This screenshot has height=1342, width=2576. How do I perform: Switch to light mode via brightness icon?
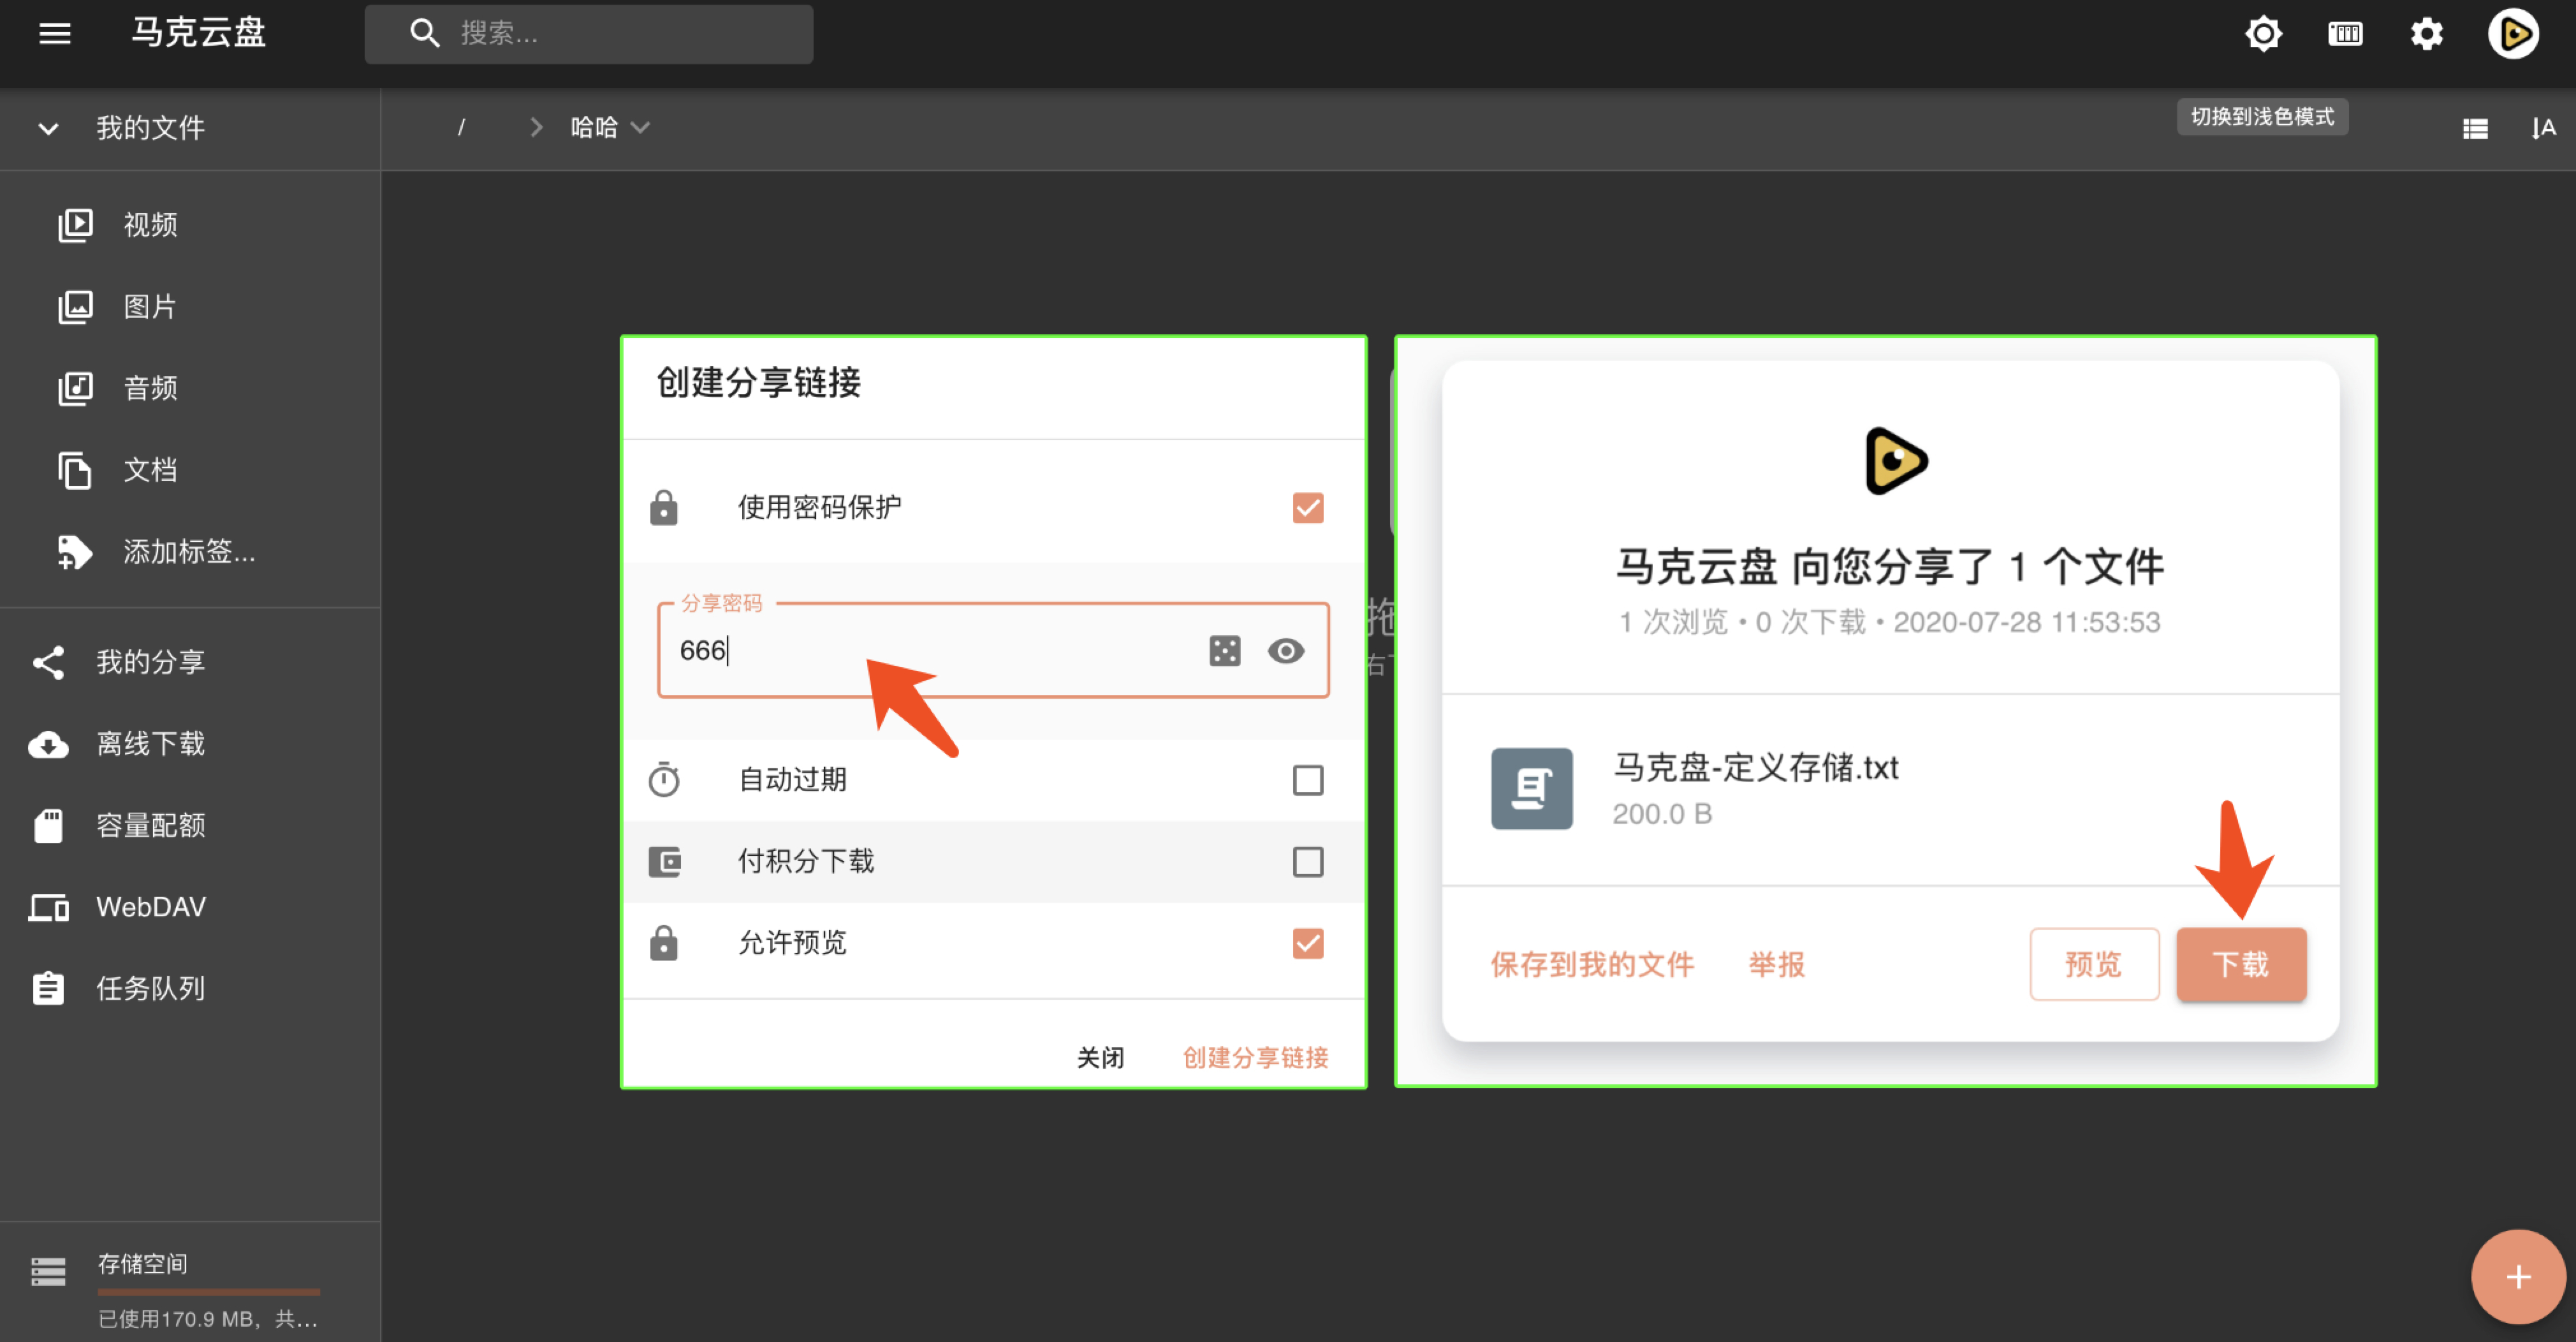point(2263,34)
